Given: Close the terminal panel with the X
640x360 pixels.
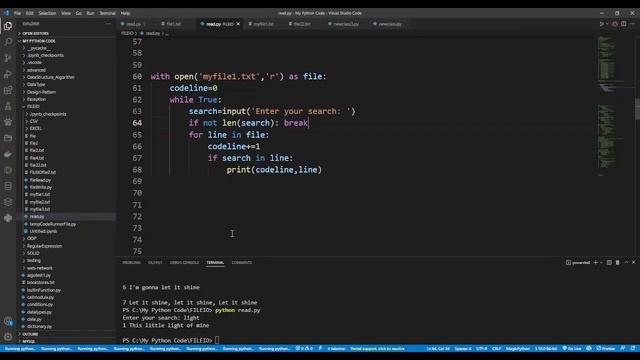Looking at the screenshot, I should [x=633, y=262].
